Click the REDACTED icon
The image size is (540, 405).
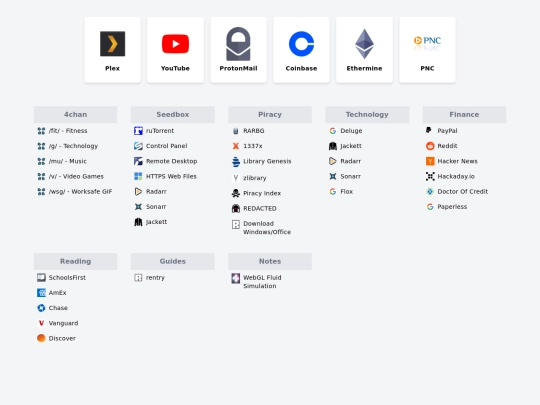[x=236, y=208]
